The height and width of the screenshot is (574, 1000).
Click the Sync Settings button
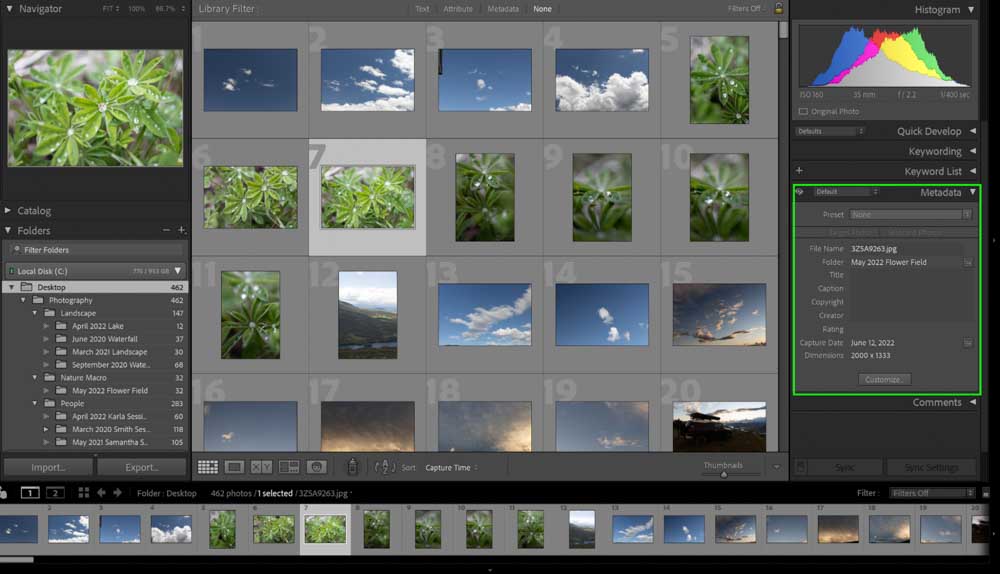pos(931,467)
